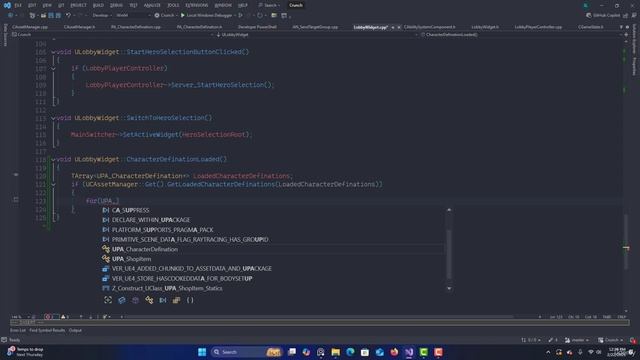Screen dimensions: 640x360
Task: Open the Debug menu
Action: (x=116, y=5)
